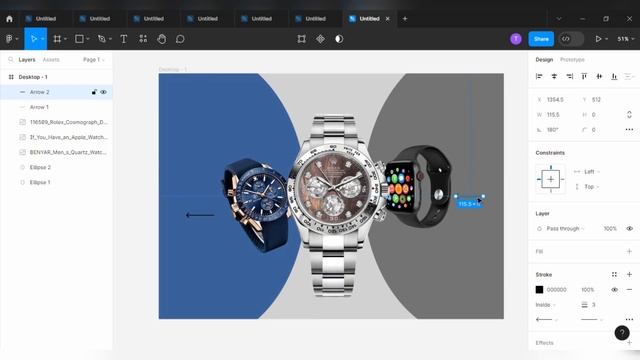Go to Figma home icon
The height and width of the screenshot is (360, 640).
9,19
